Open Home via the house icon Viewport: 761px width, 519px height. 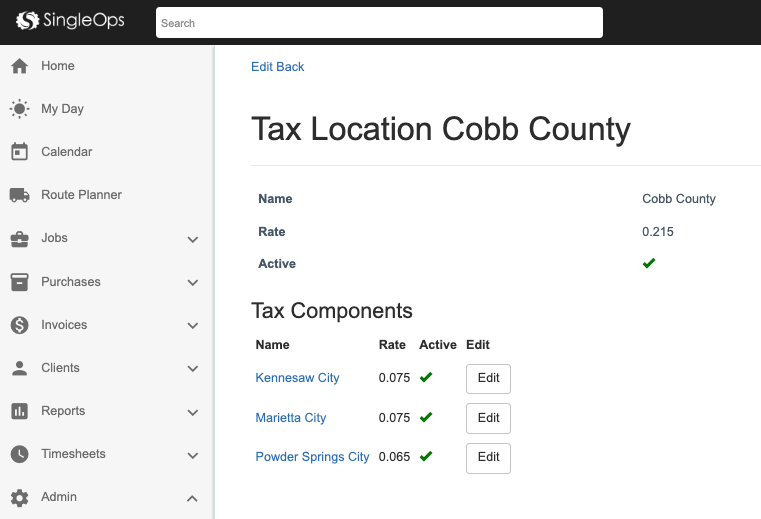tap(19, 66)
